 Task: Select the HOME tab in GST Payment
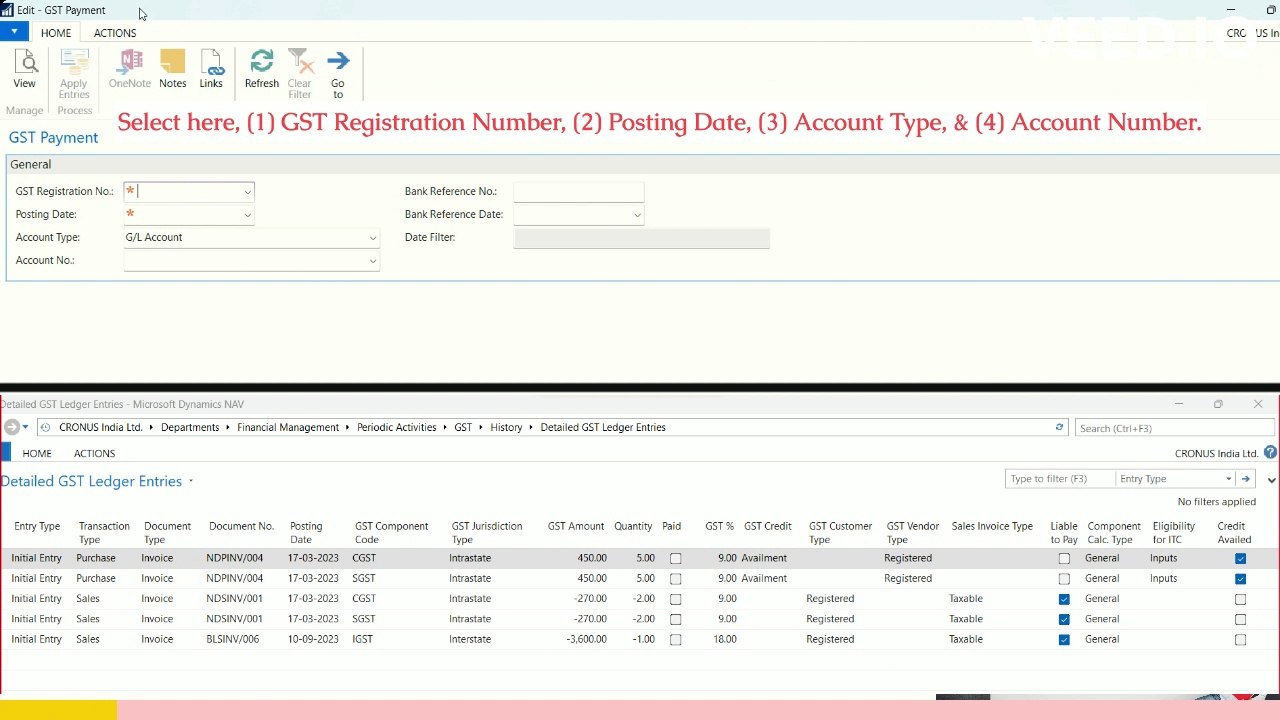coord(56,32)
